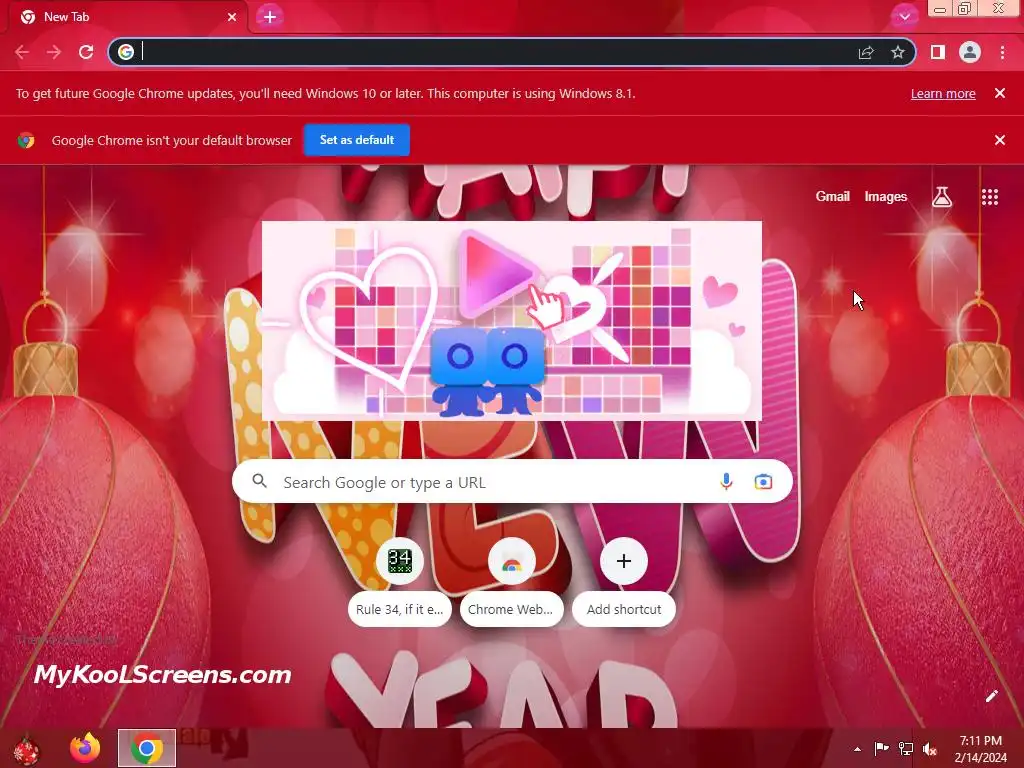1024x768 pixels.
Task: Open Google apps grid
Action: [990, 197]
